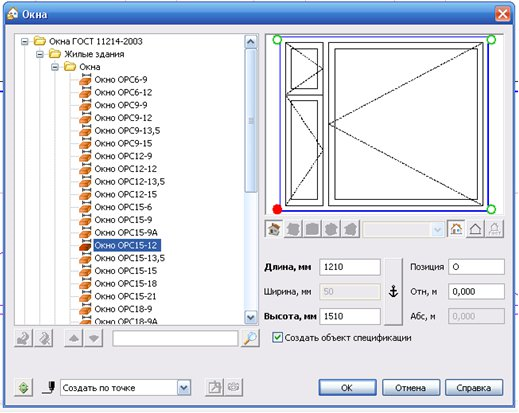Select tree item Окно ОРС15-9
Viewport: 519px width, 413px height.
coord(123,220)
